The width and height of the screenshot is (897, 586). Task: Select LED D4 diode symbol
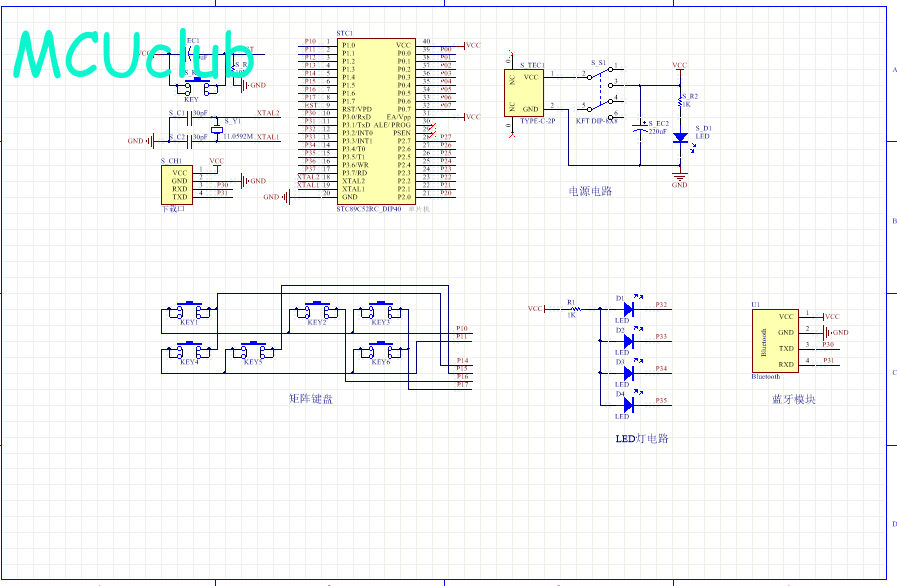[x=628, y=405]
